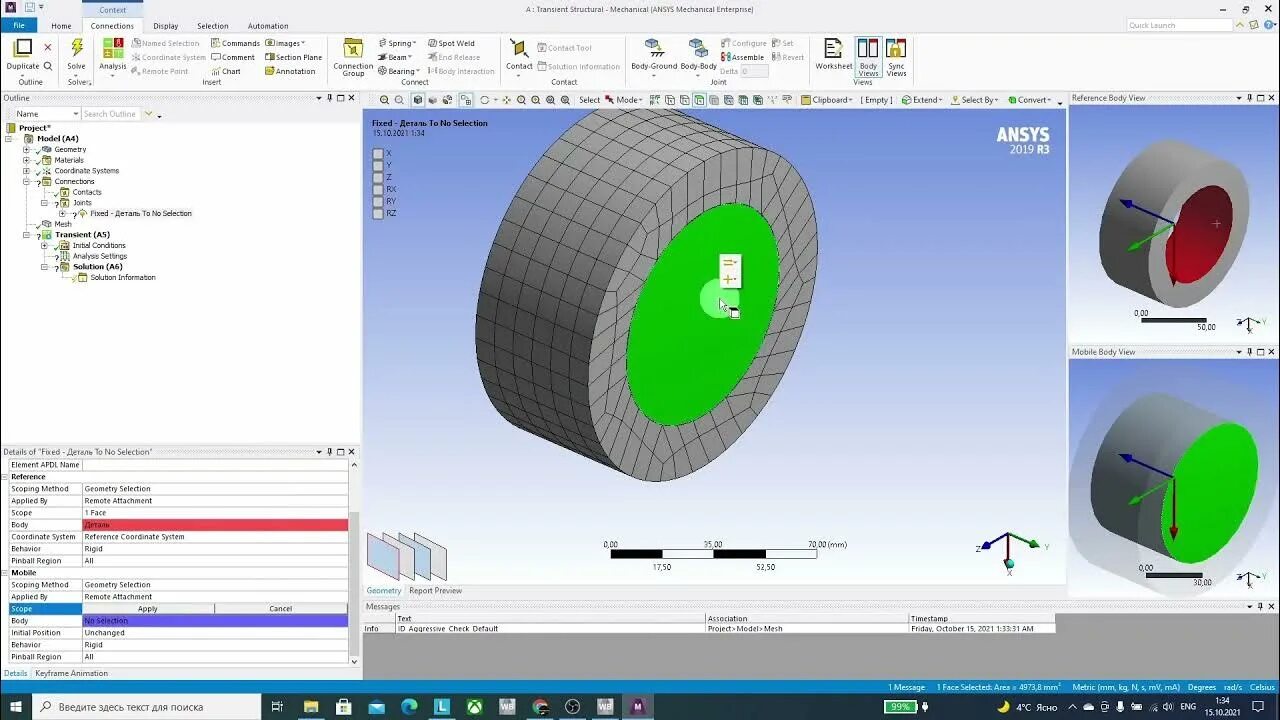The image size is (1280, 720).
Task: Collapse the Transient (A5) node
Action: pos(27,235)
